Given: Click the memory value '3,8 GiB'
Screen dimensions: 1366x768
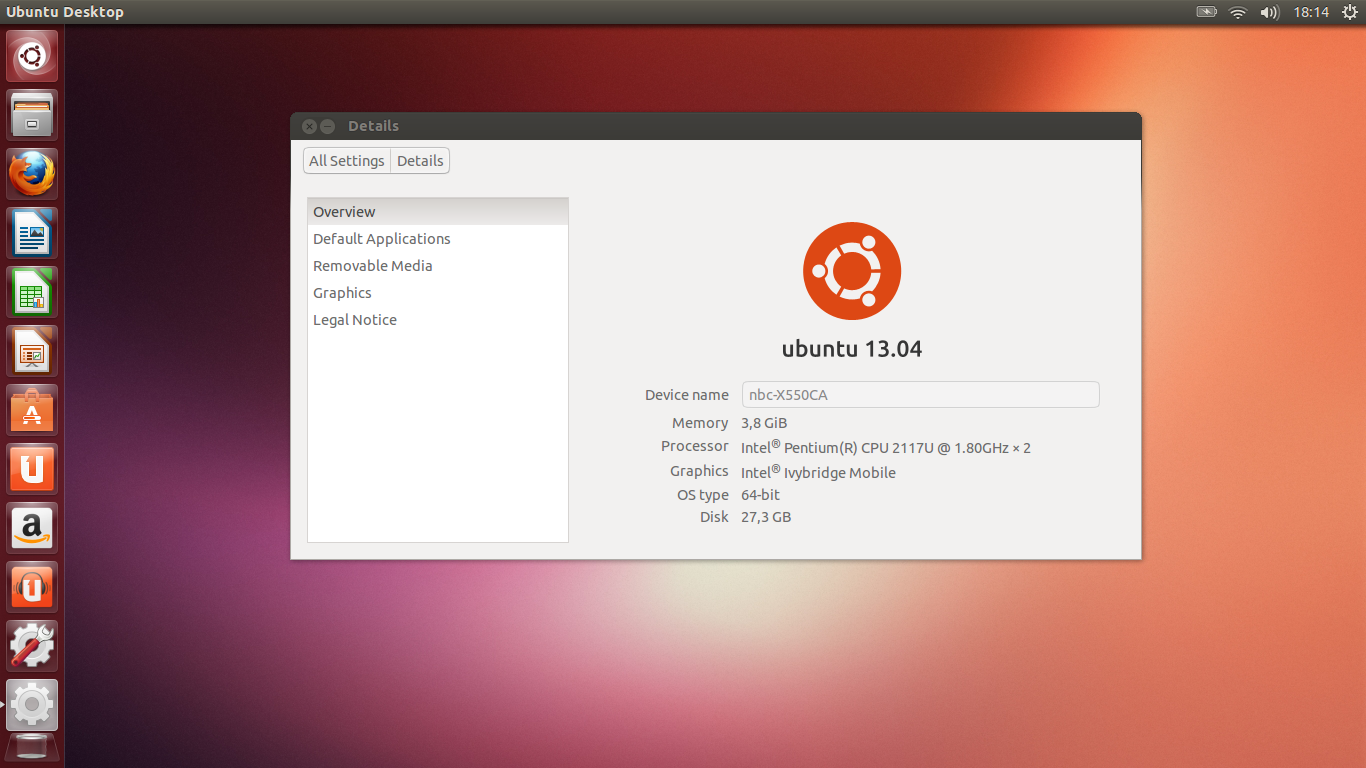Looking at the screenshot, I should pyautogui.click(x=764, y=423).
